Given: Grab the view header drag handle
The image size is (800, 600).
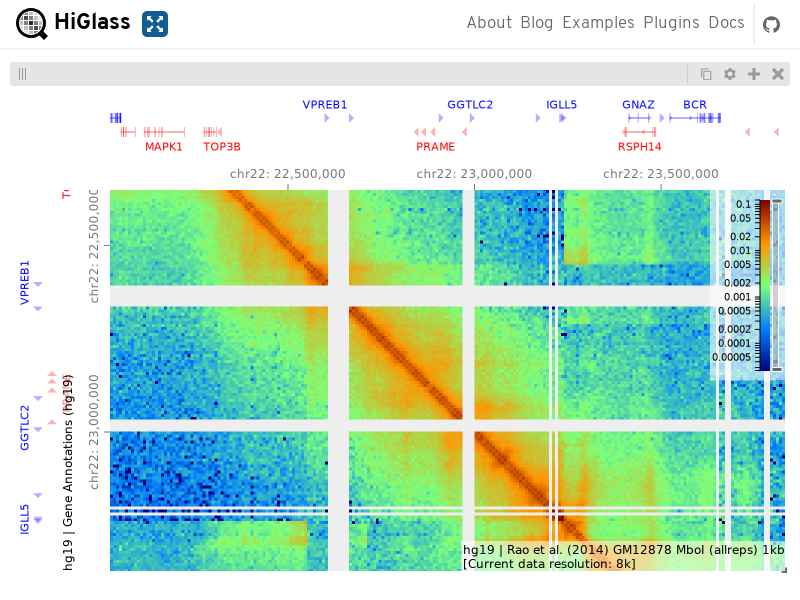Looking at the screenshot, I should click(x=22, y=74).
